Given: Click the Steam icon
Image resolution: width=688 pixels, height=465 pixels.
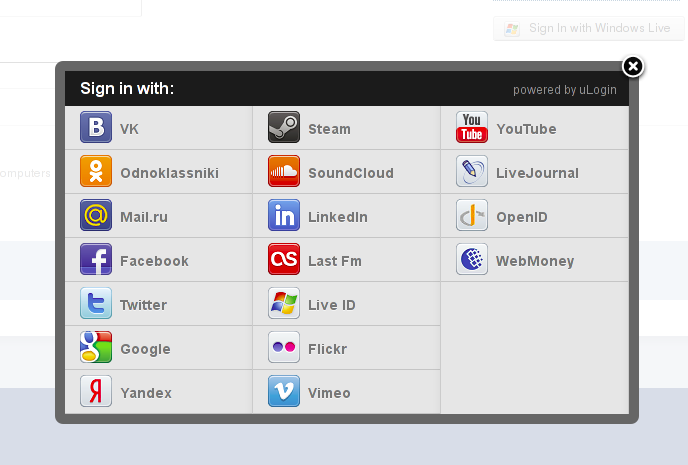Looking at the screenshot, I should [x=284, y=128].
